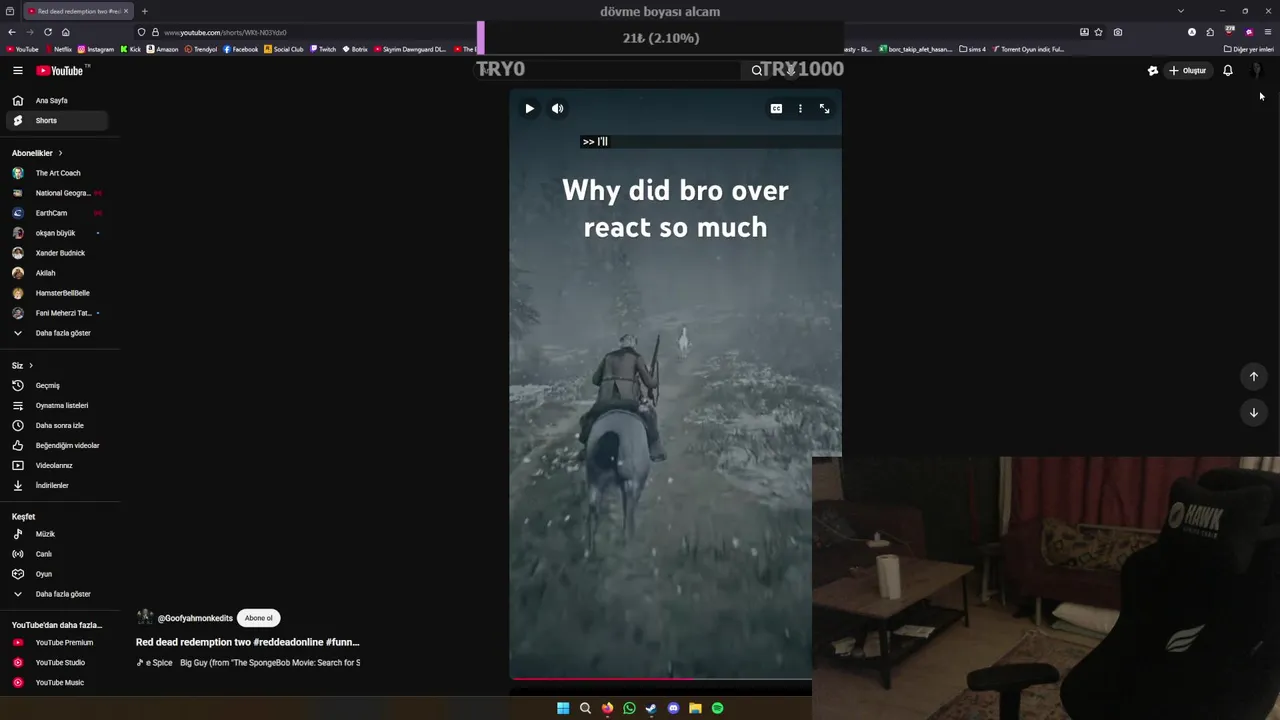Click the Abone ol subscribe button

point(258,618)
